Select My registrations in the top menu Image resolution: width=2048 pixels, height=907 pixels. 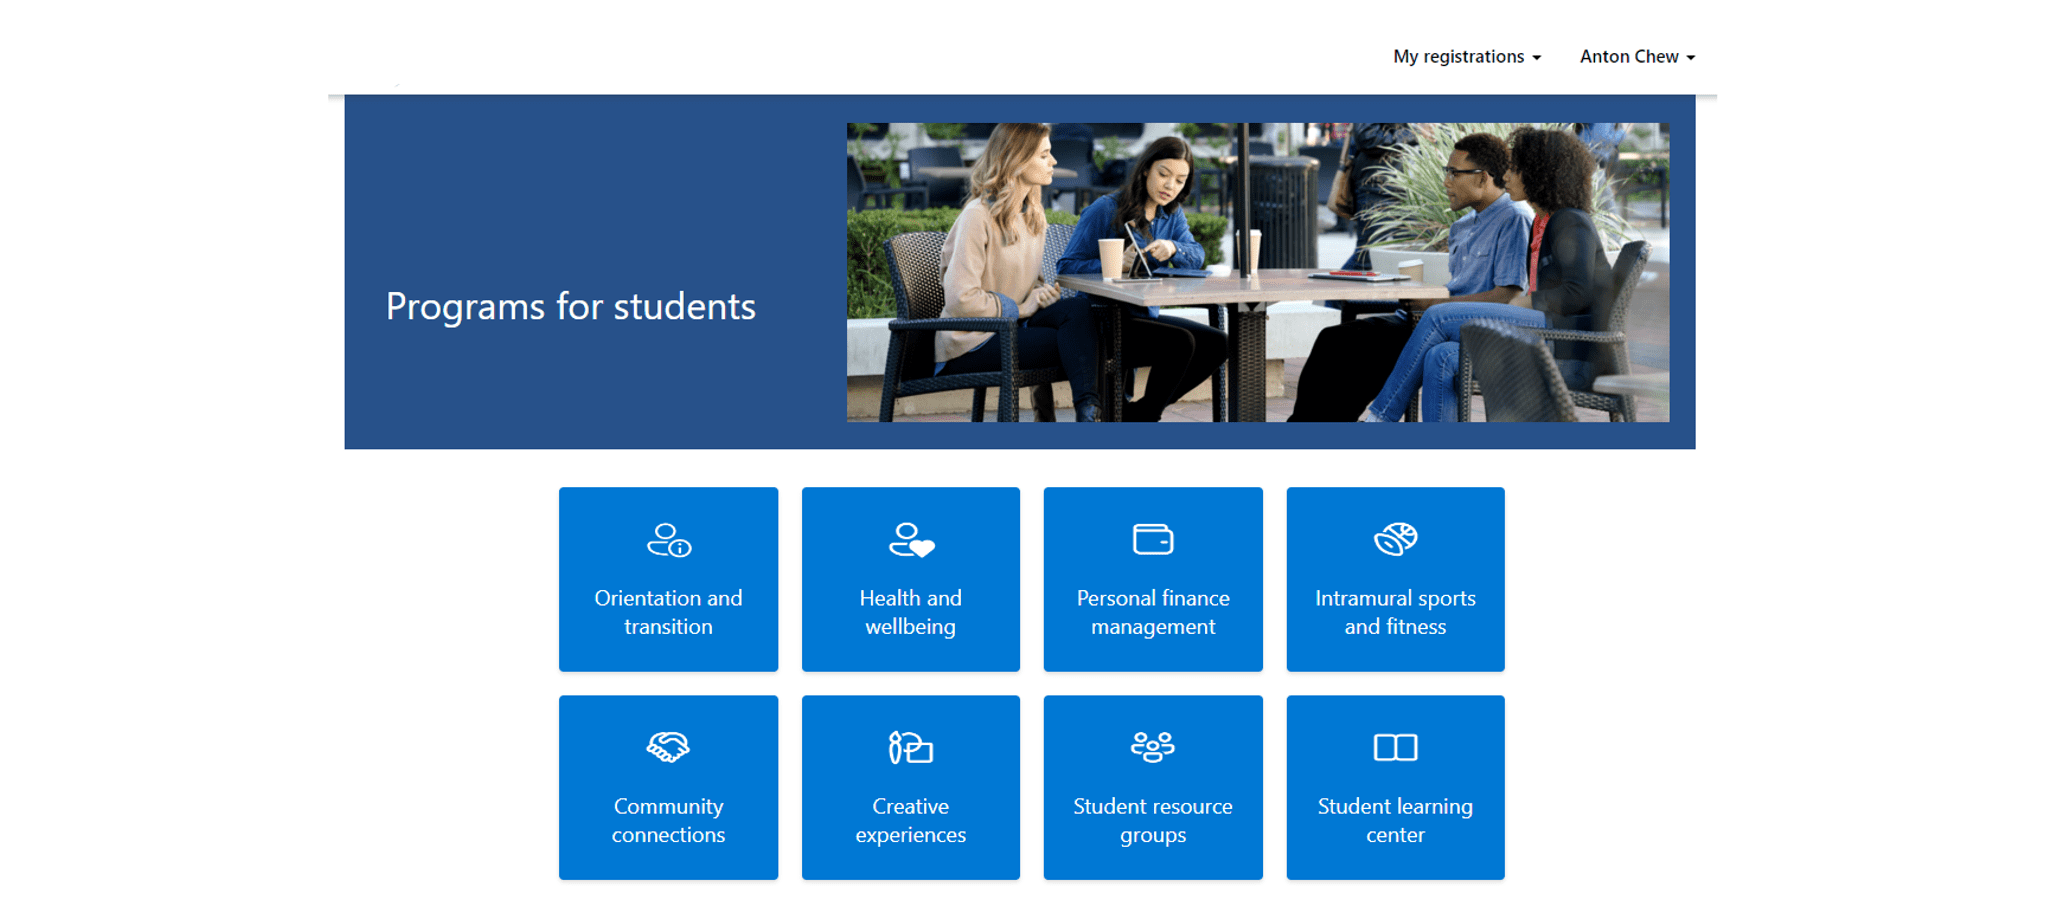1458,57
